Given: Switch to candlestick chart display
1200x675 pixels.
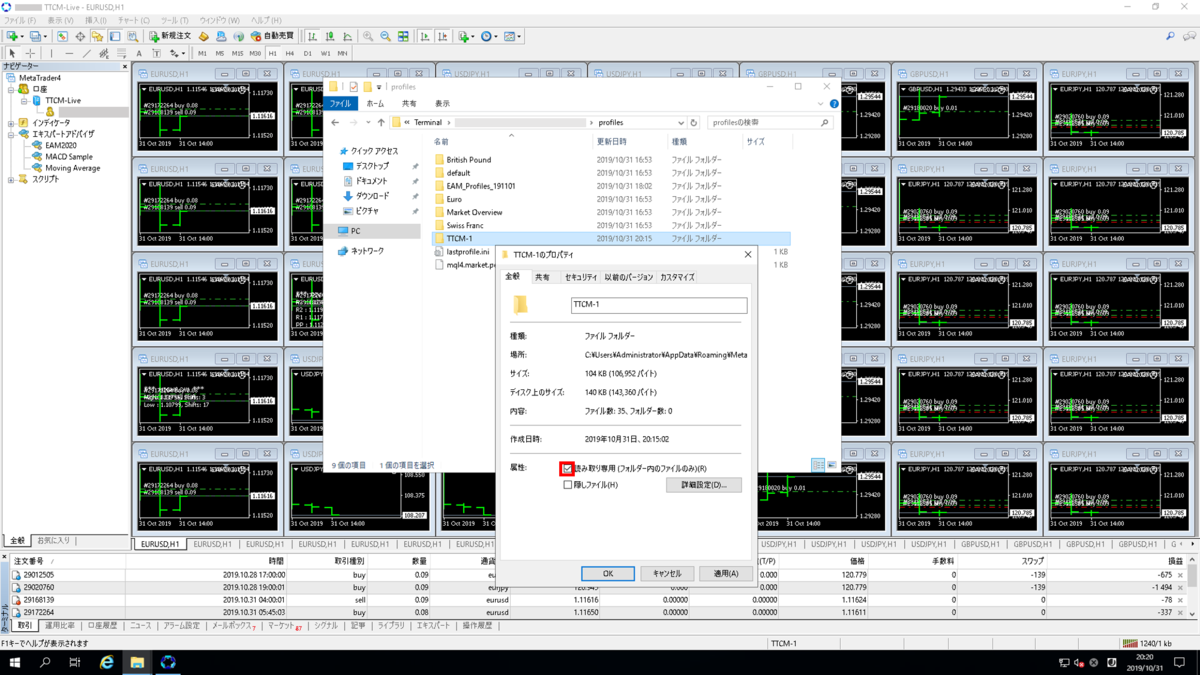Looking at the screenshot, I should click(330, 36).
